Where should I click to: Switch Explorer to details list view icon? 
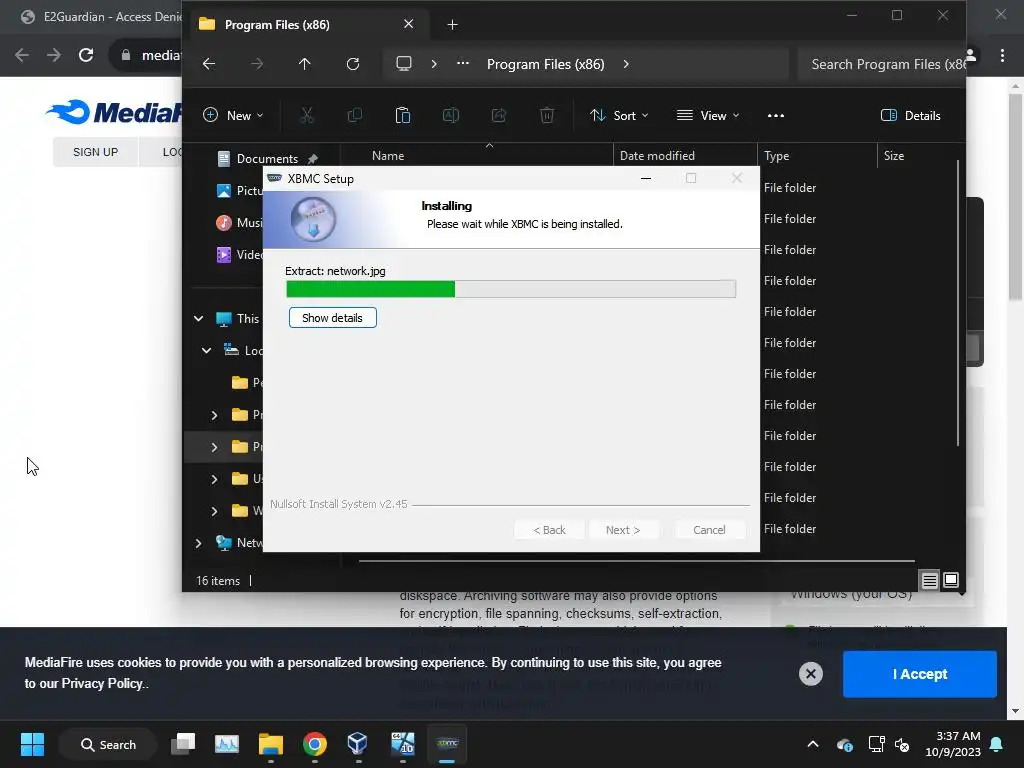pos(929,580)
